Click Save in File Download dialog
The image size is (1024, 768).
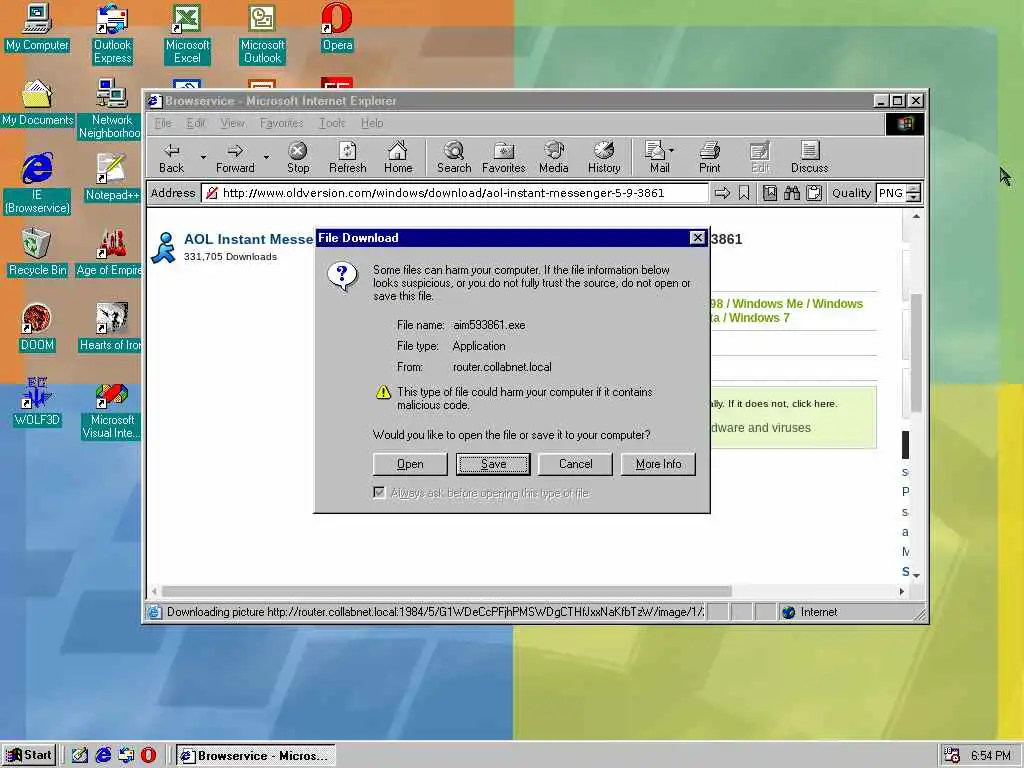[x=493, y=464]
